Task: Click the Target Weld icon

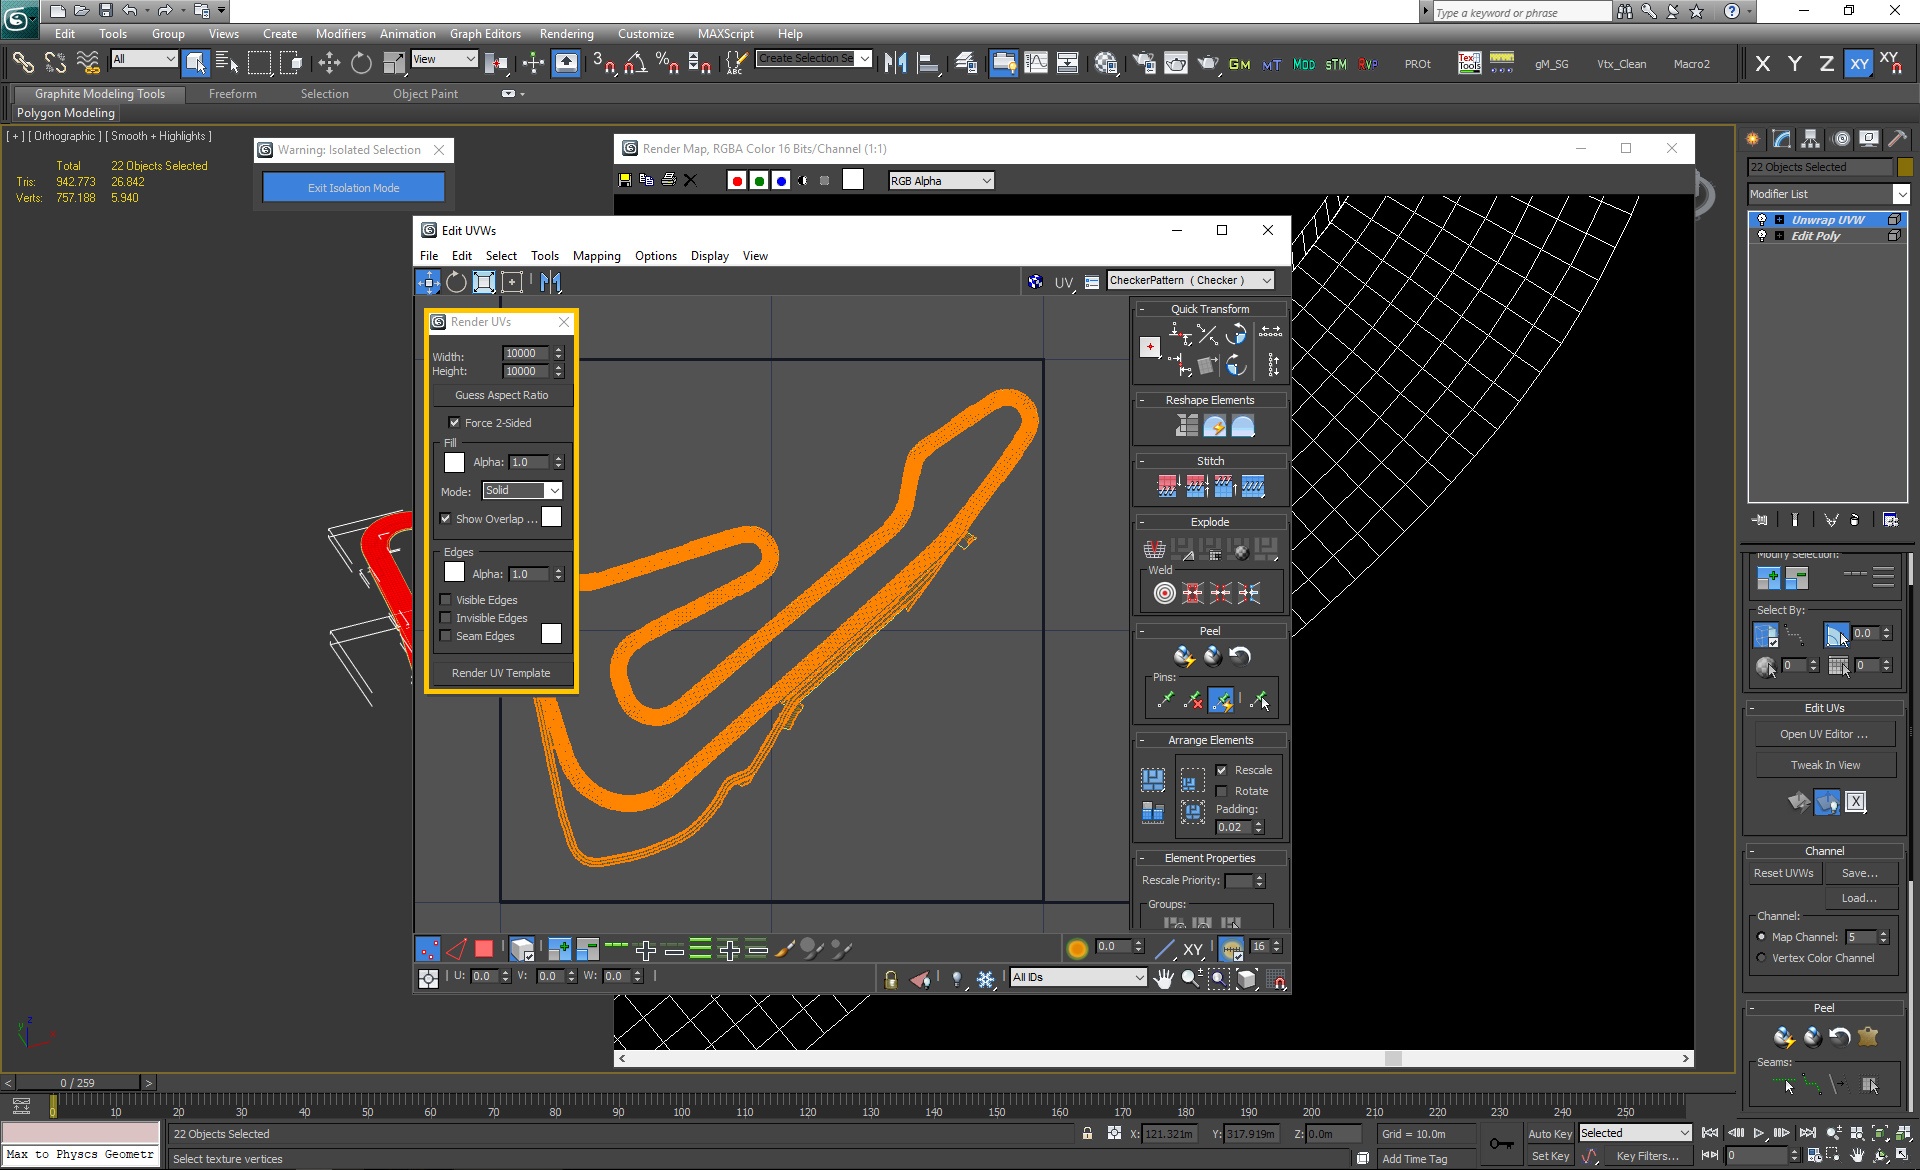Action: click(x=1164, y=593)
